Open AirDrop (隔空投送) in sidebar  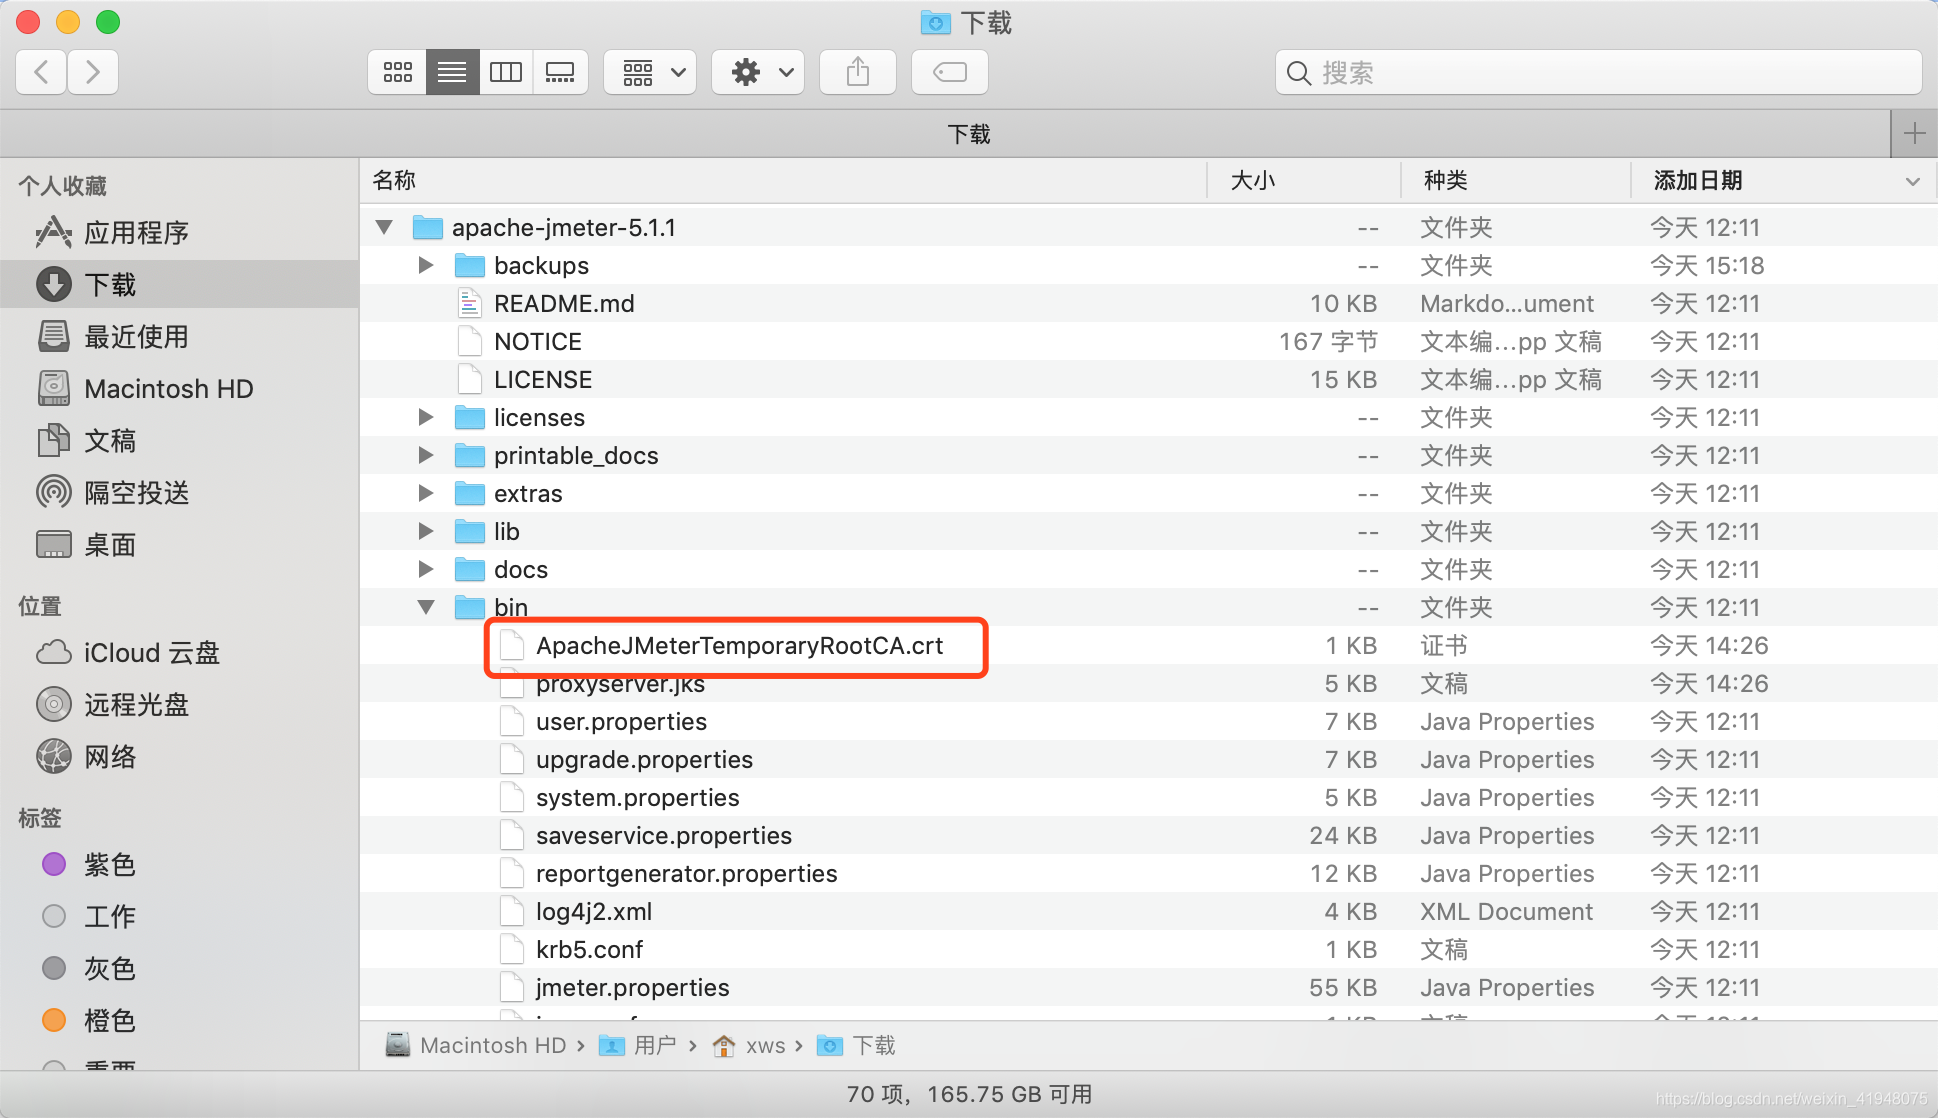tap(136, 493)
